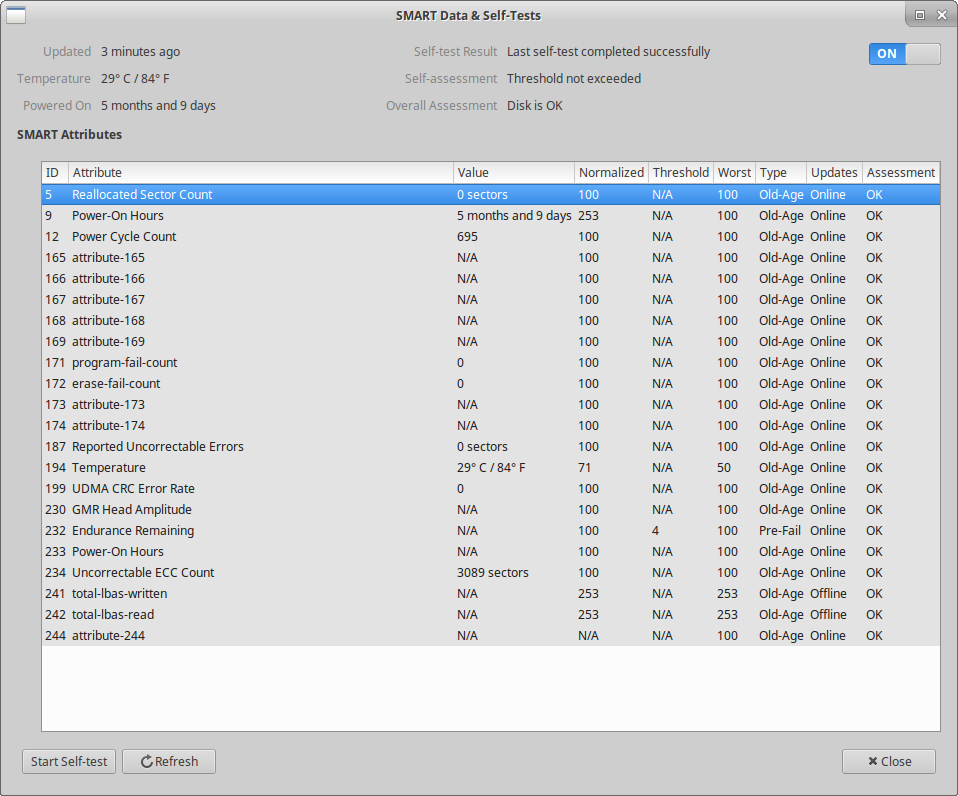Select the Endurance Remaining row

click(491, 531)
